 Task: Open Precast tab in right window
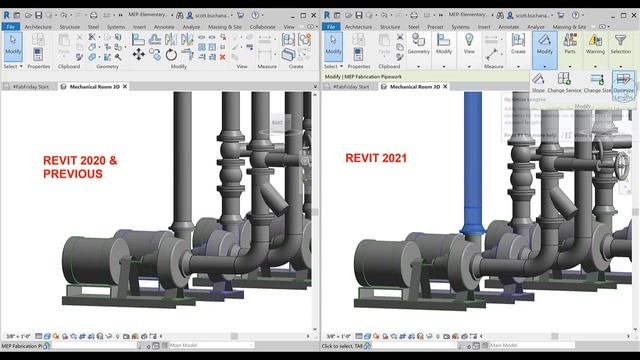[x=435, y=27]
